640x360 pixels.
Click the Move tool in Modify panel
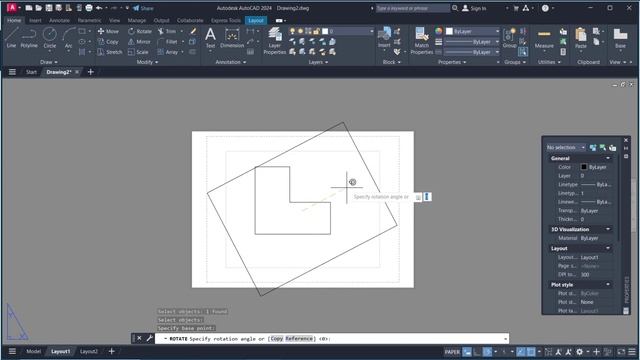[108, 31]
